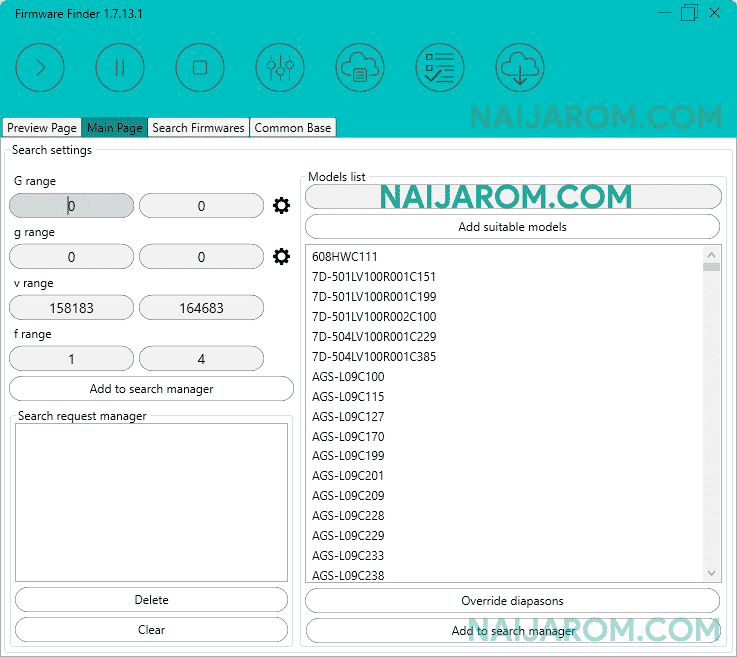The height and width of the screenshot is (657, 737).
Task: Click the G range start field
Action: (71, 205)
